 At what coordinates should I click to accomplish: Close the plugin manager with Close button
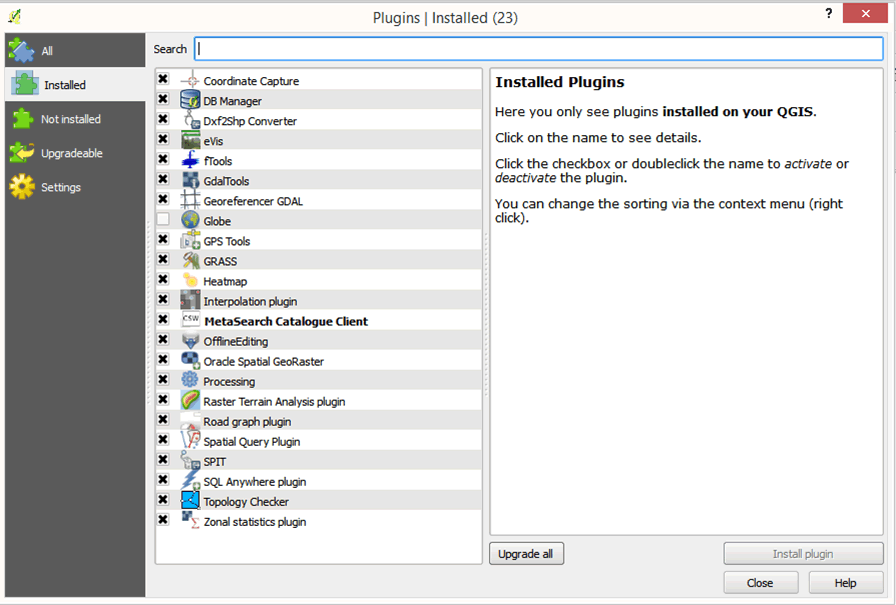pyautogui.click(x=761, y=583)
